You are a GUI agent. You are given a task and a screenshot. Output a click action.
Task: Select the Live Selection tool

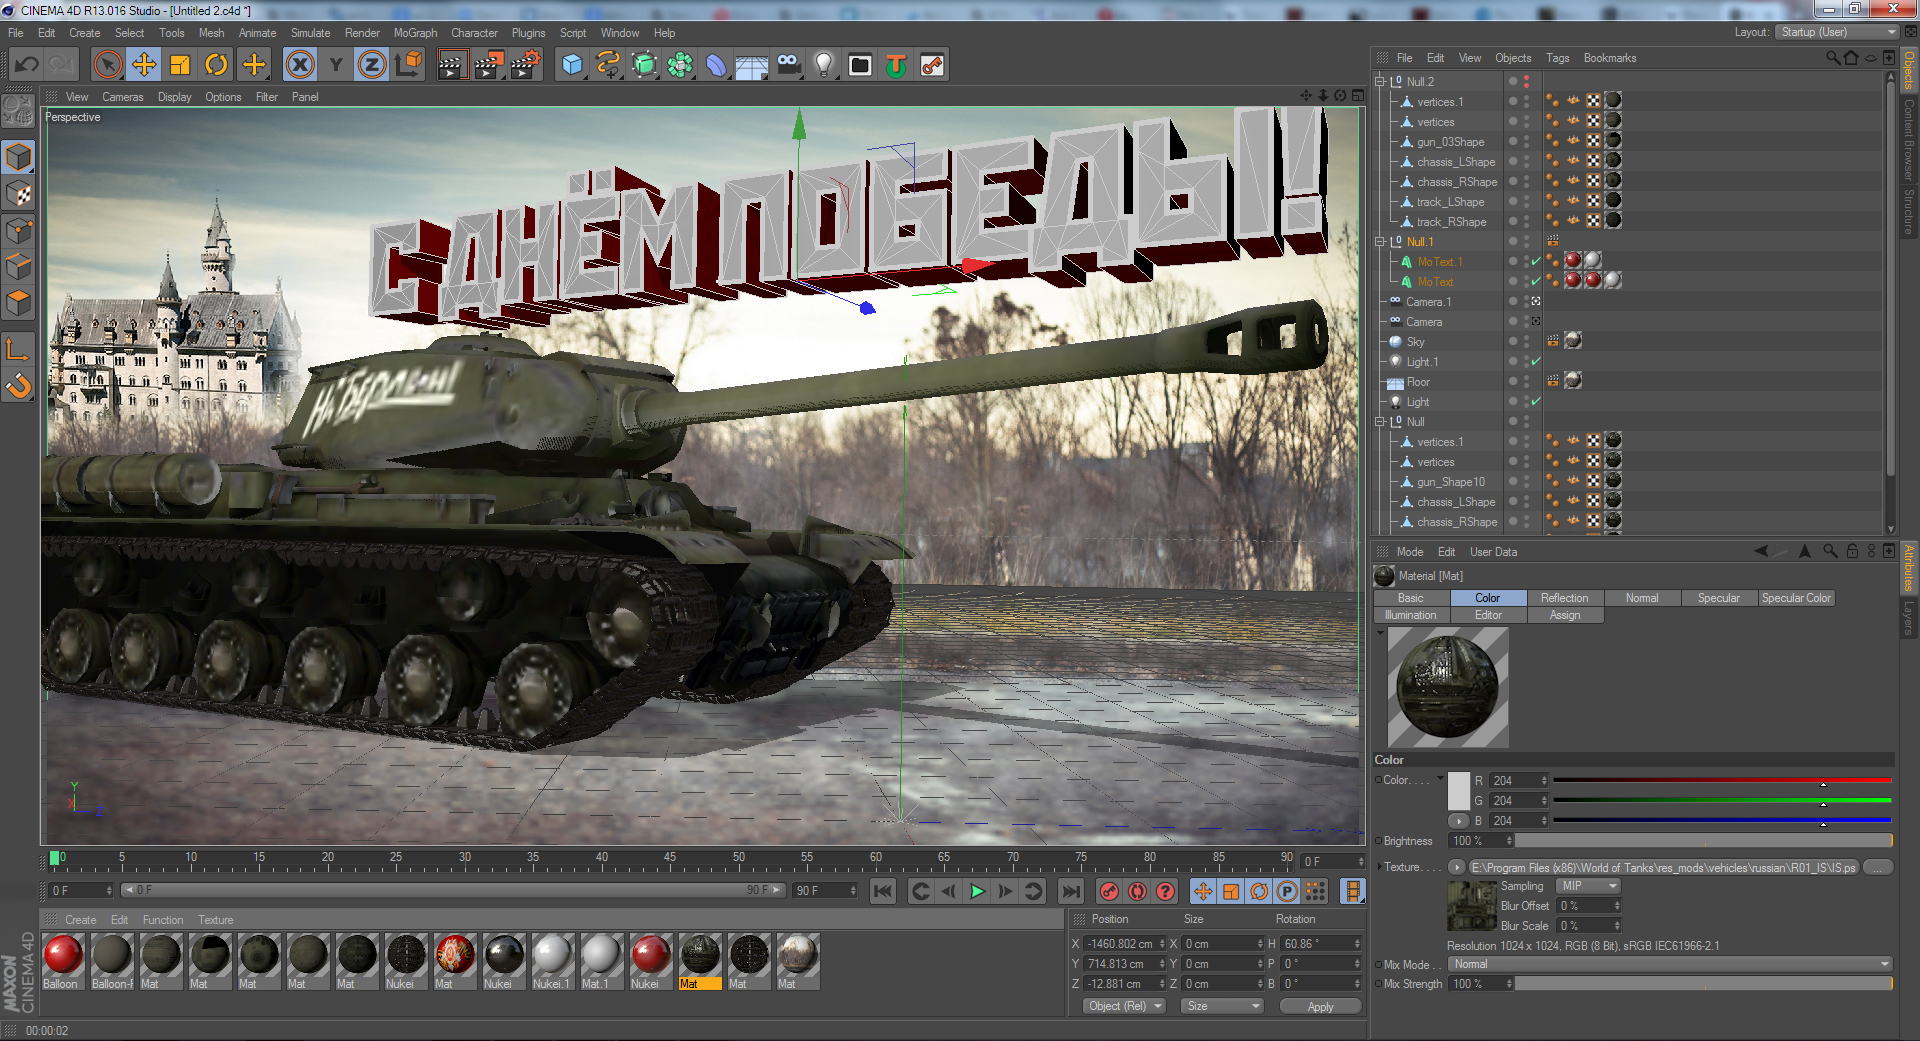click(107, 65)
